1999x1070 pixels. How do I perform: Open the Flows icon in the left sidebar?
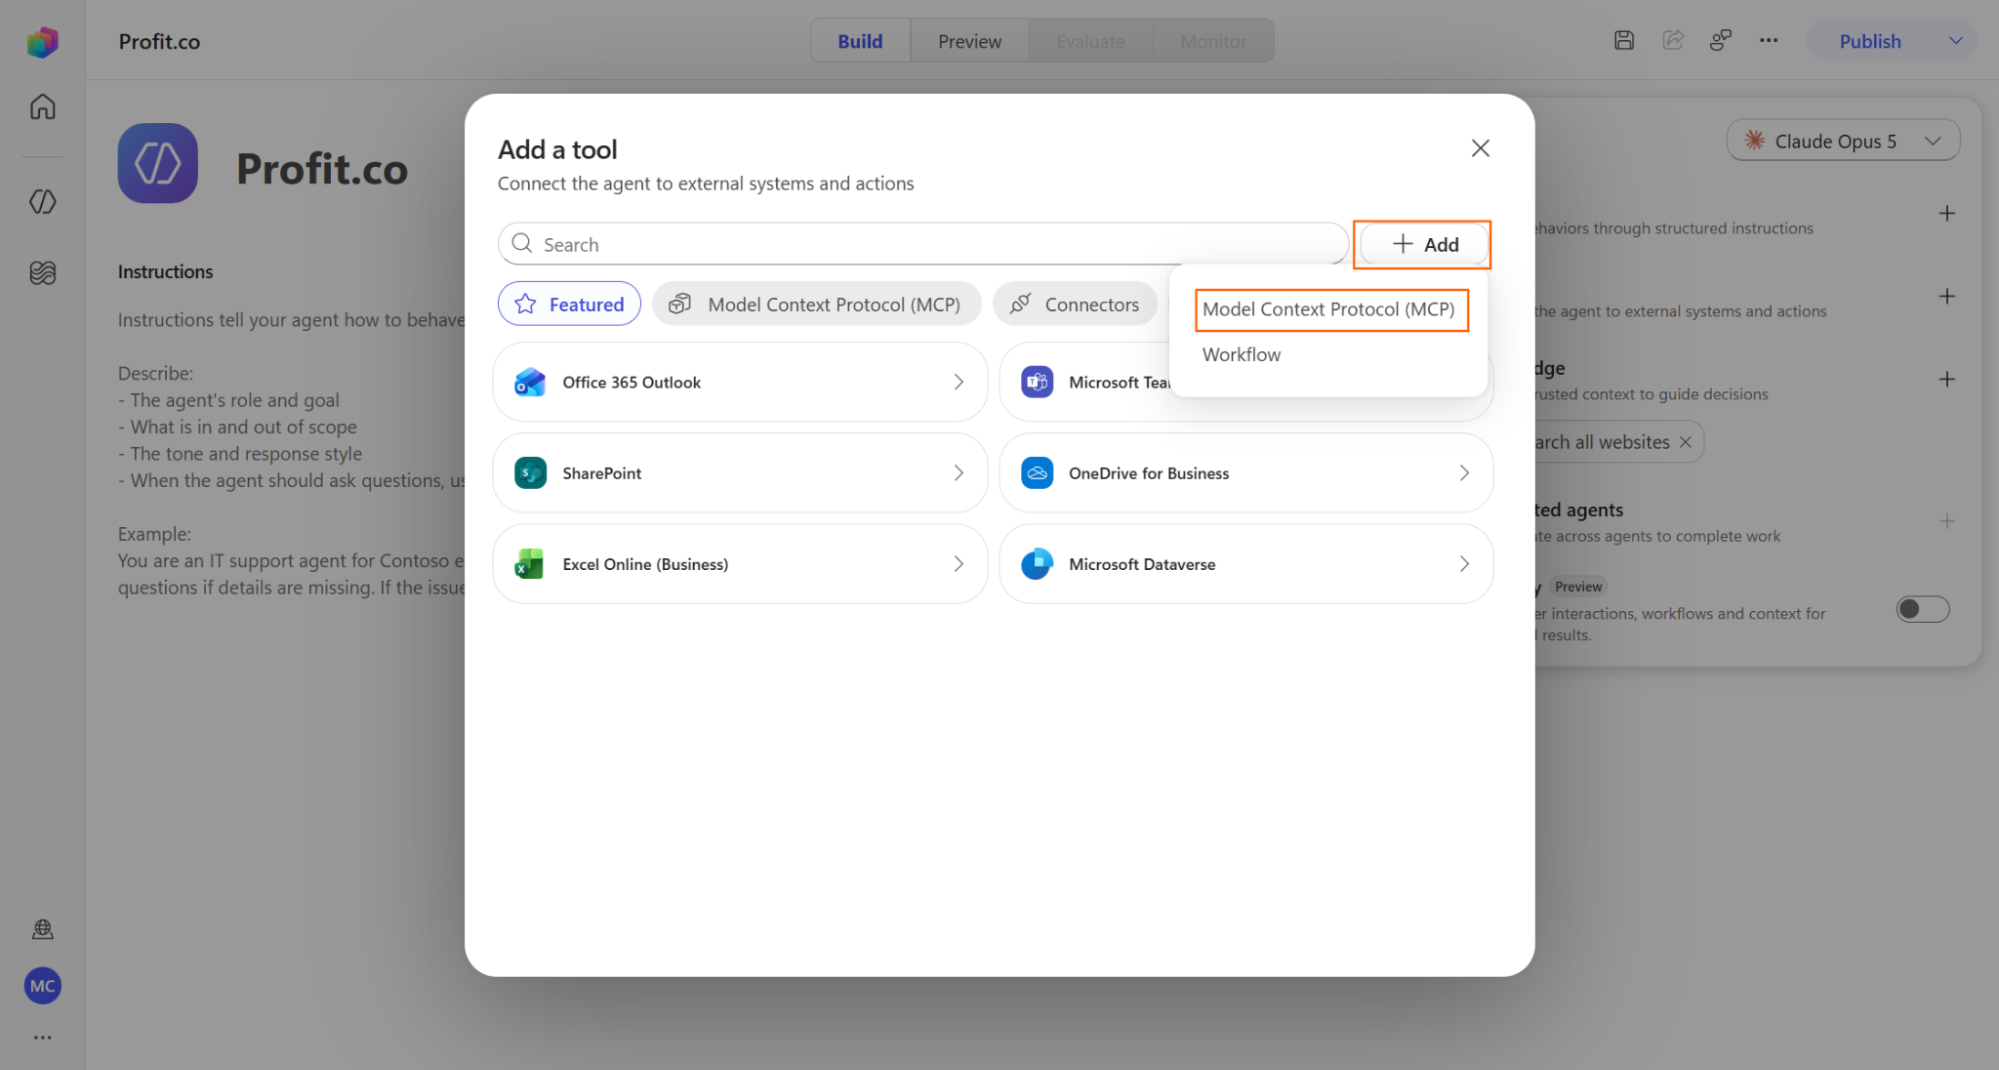point(42,273)
